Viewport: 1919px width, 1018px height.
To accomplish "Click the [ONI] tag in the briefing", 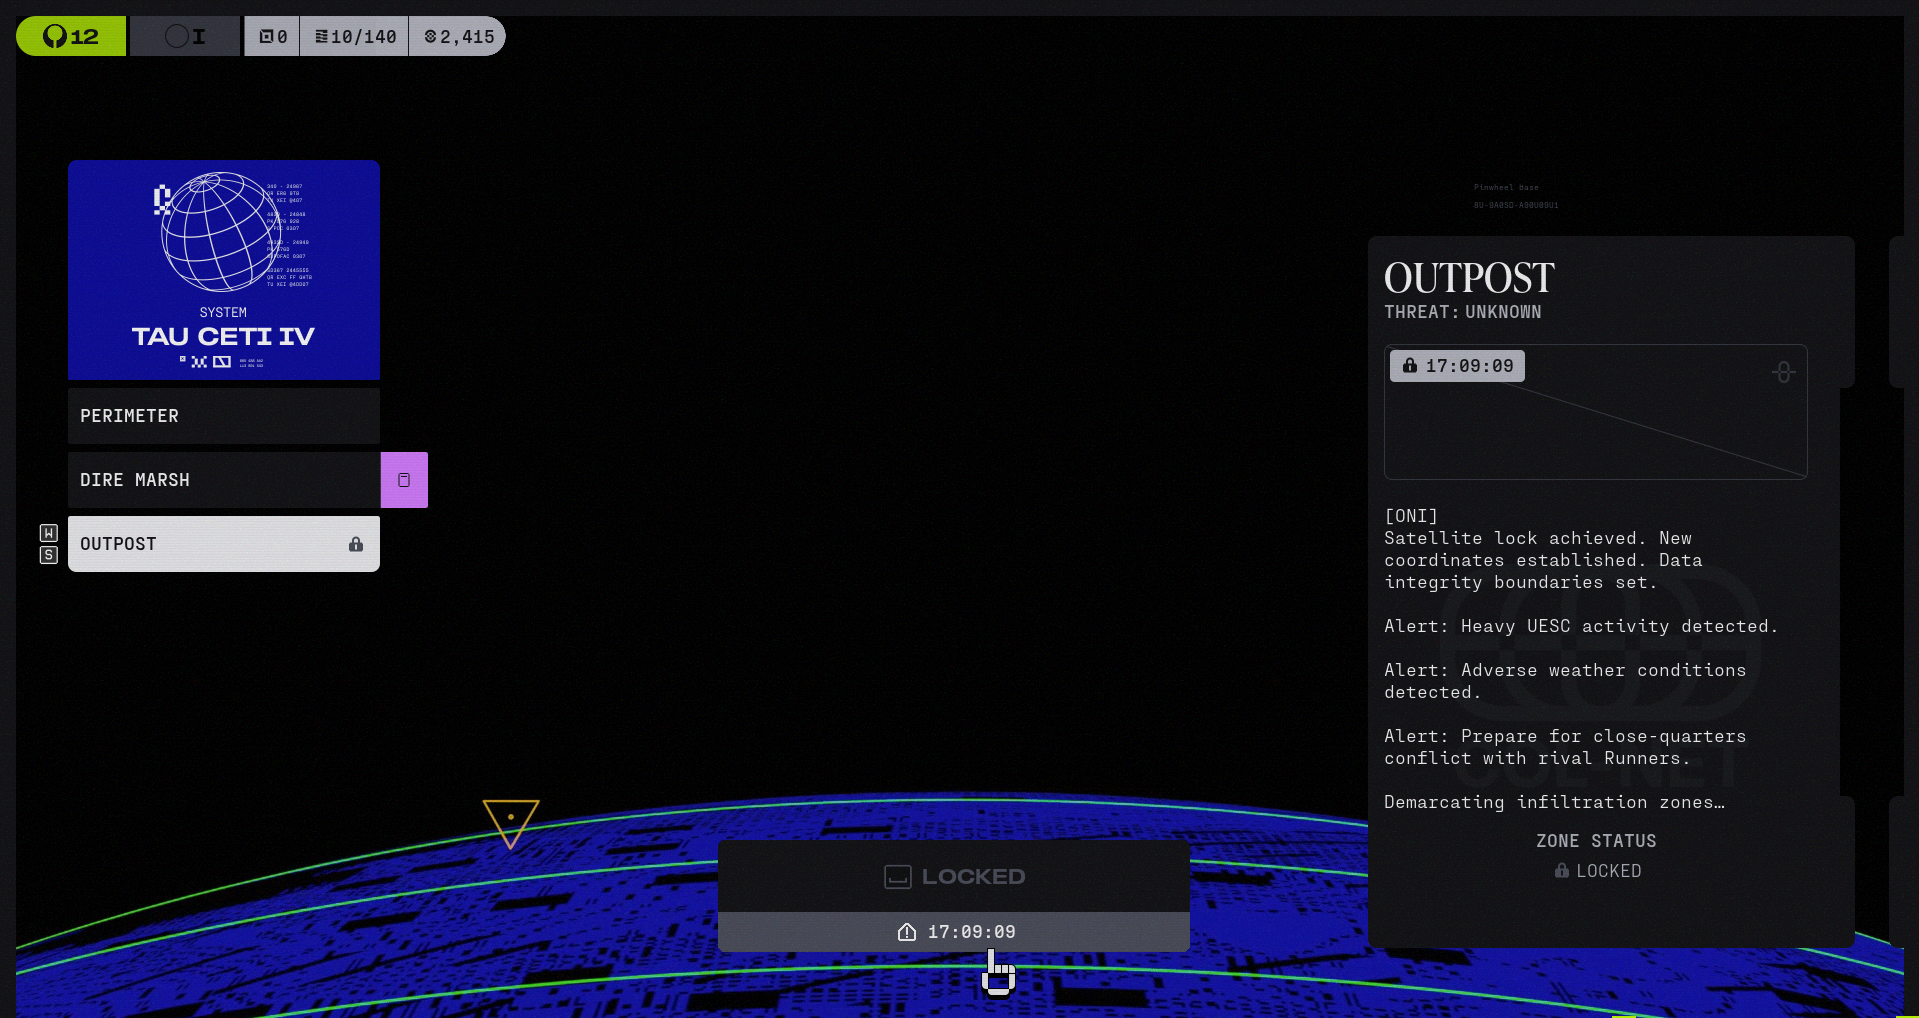I will [x=1411, y=516].
